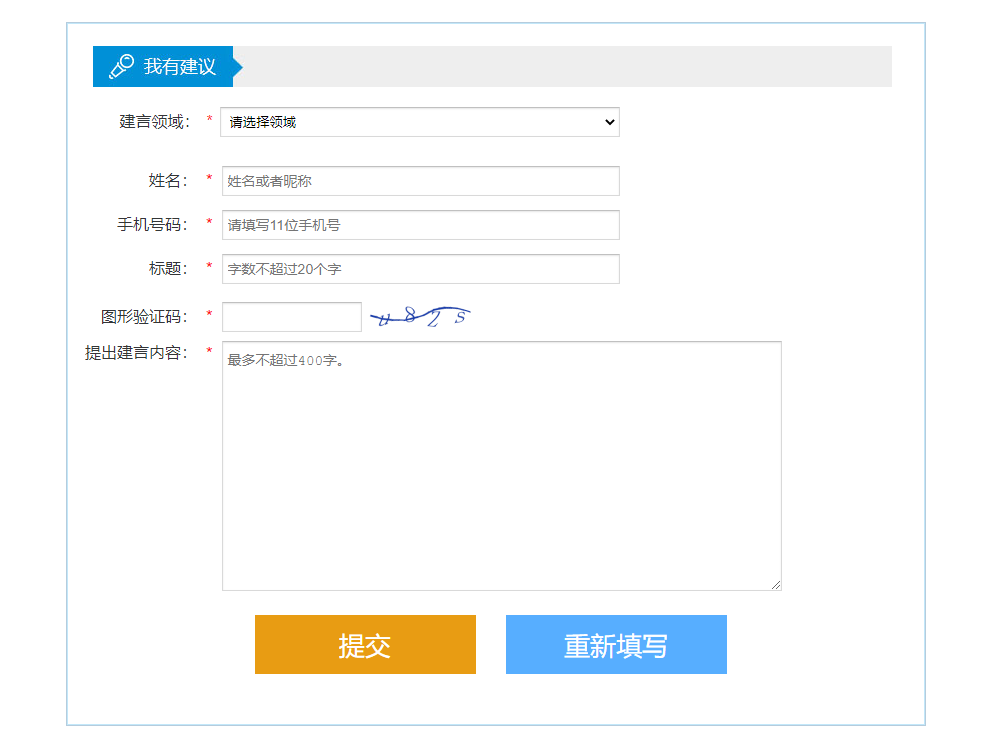Click the red asterisk beside 图形验证码
The width and height of the screenshot is (990, 742).
209,316
